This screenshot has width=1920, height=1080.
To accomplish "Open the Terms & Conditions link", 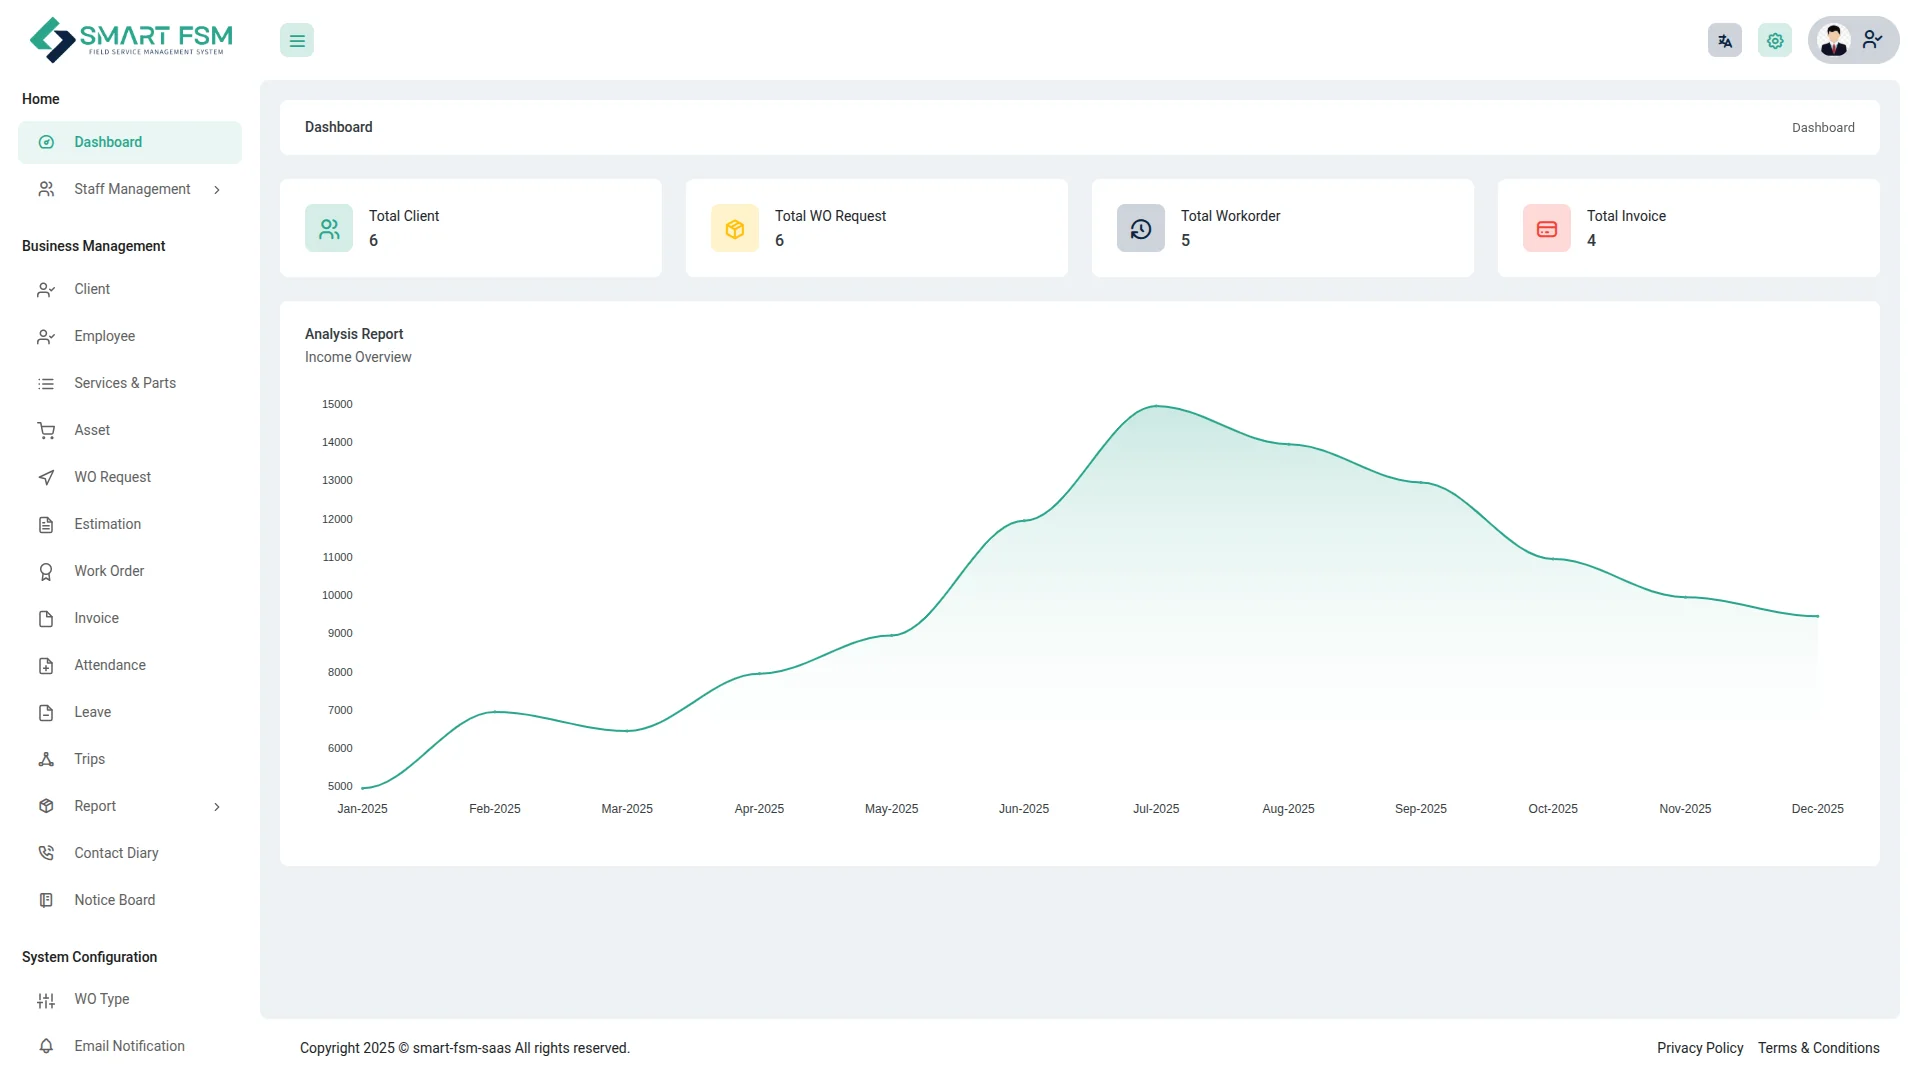I will (x=1818, y=1048).
